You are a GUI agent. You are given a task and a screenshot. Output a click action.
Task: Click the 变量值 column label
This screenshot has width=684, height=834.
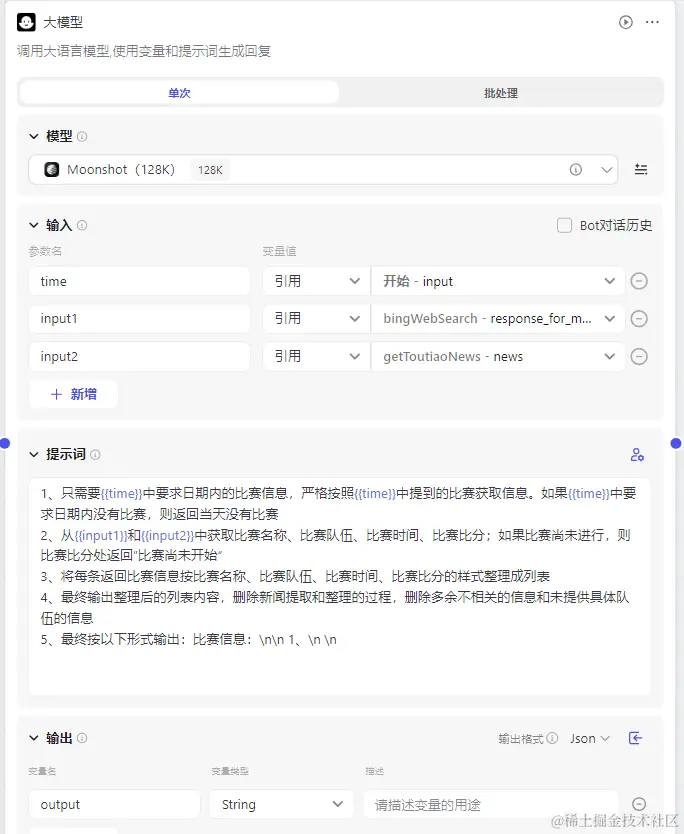point(279,251)
